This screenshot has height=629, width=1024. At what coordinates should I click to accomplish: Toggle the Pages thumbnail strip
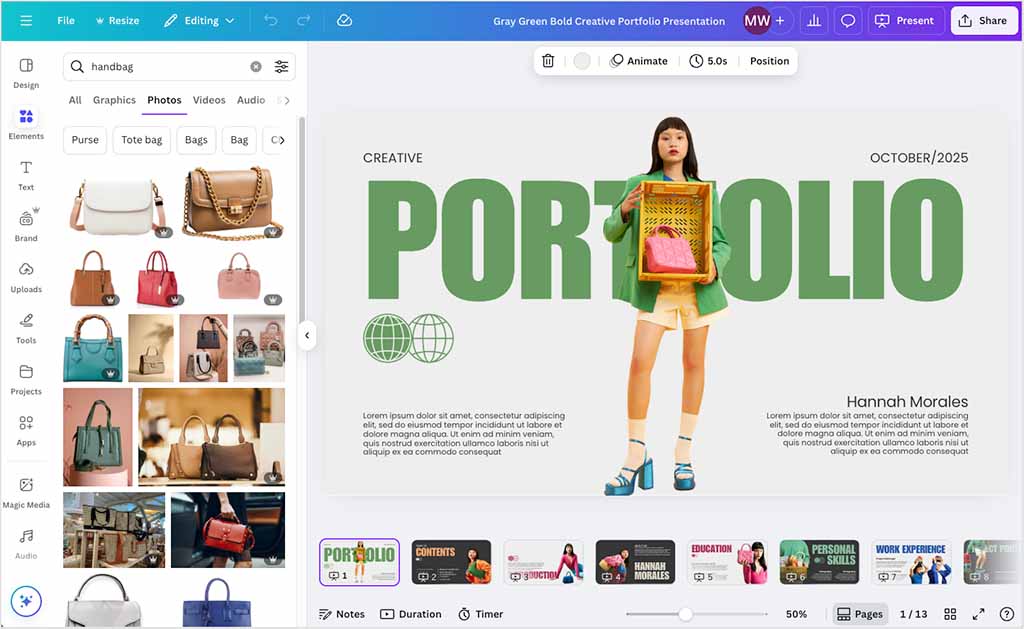coord(859,614)
